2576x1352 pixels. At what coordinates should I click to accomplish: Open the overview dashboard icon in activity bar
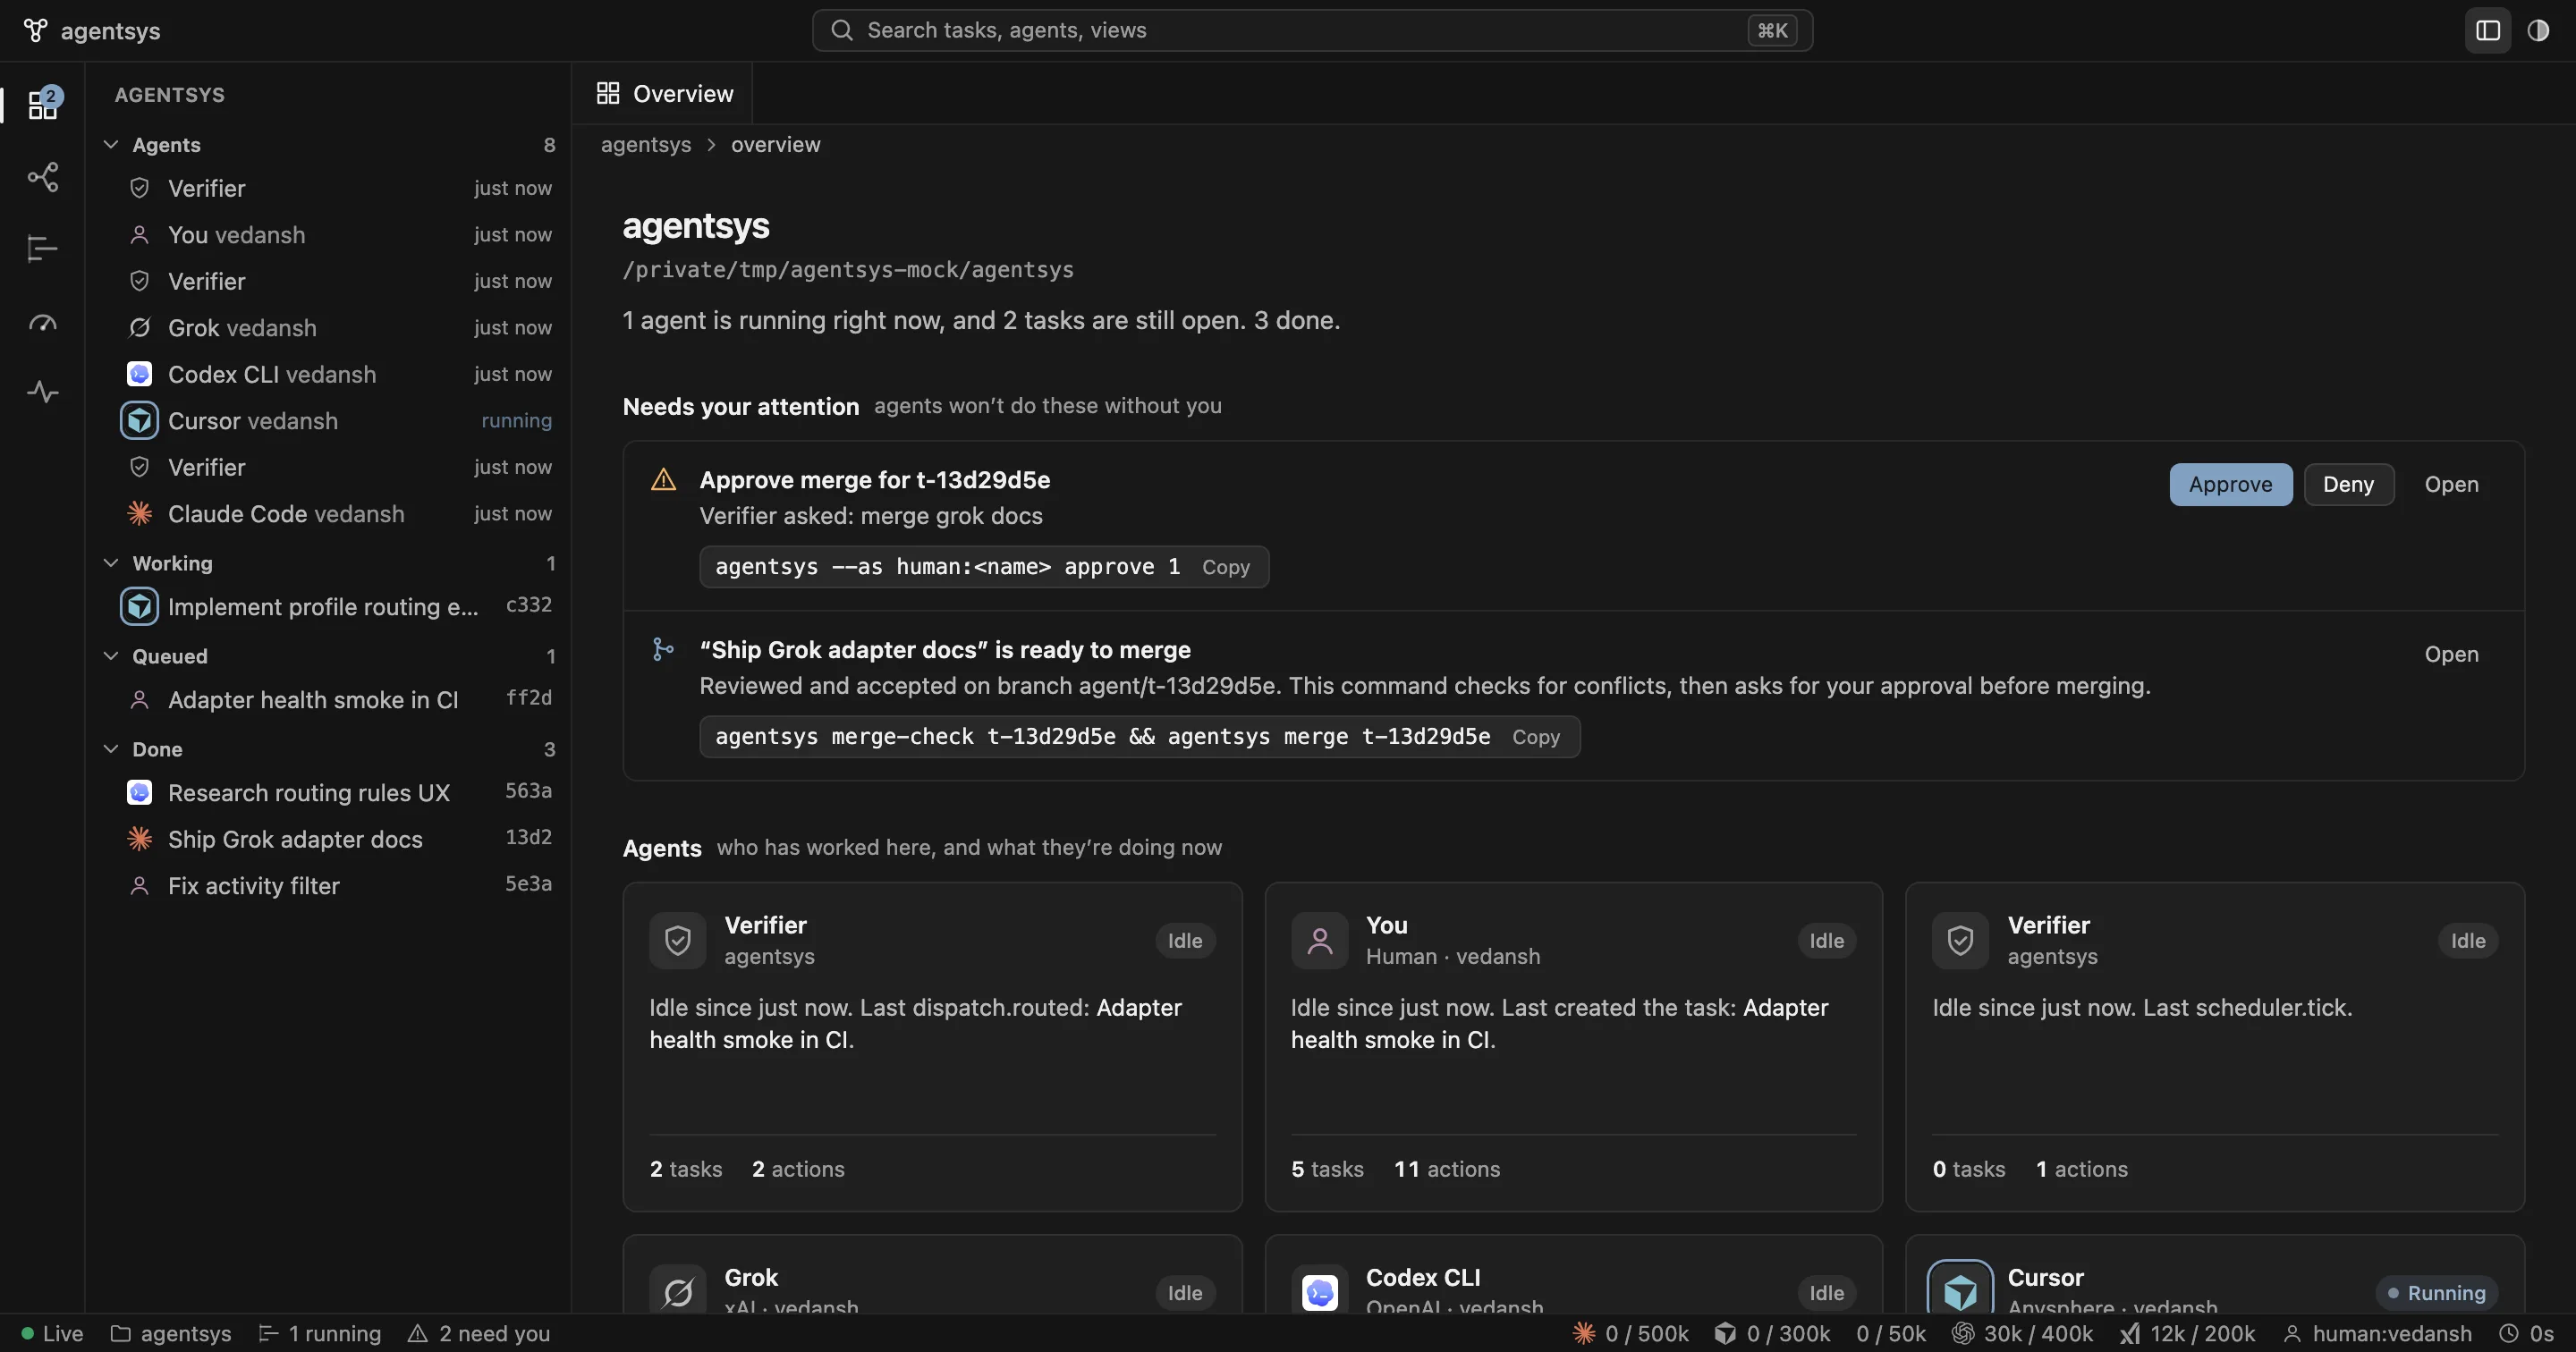point(42,105)
